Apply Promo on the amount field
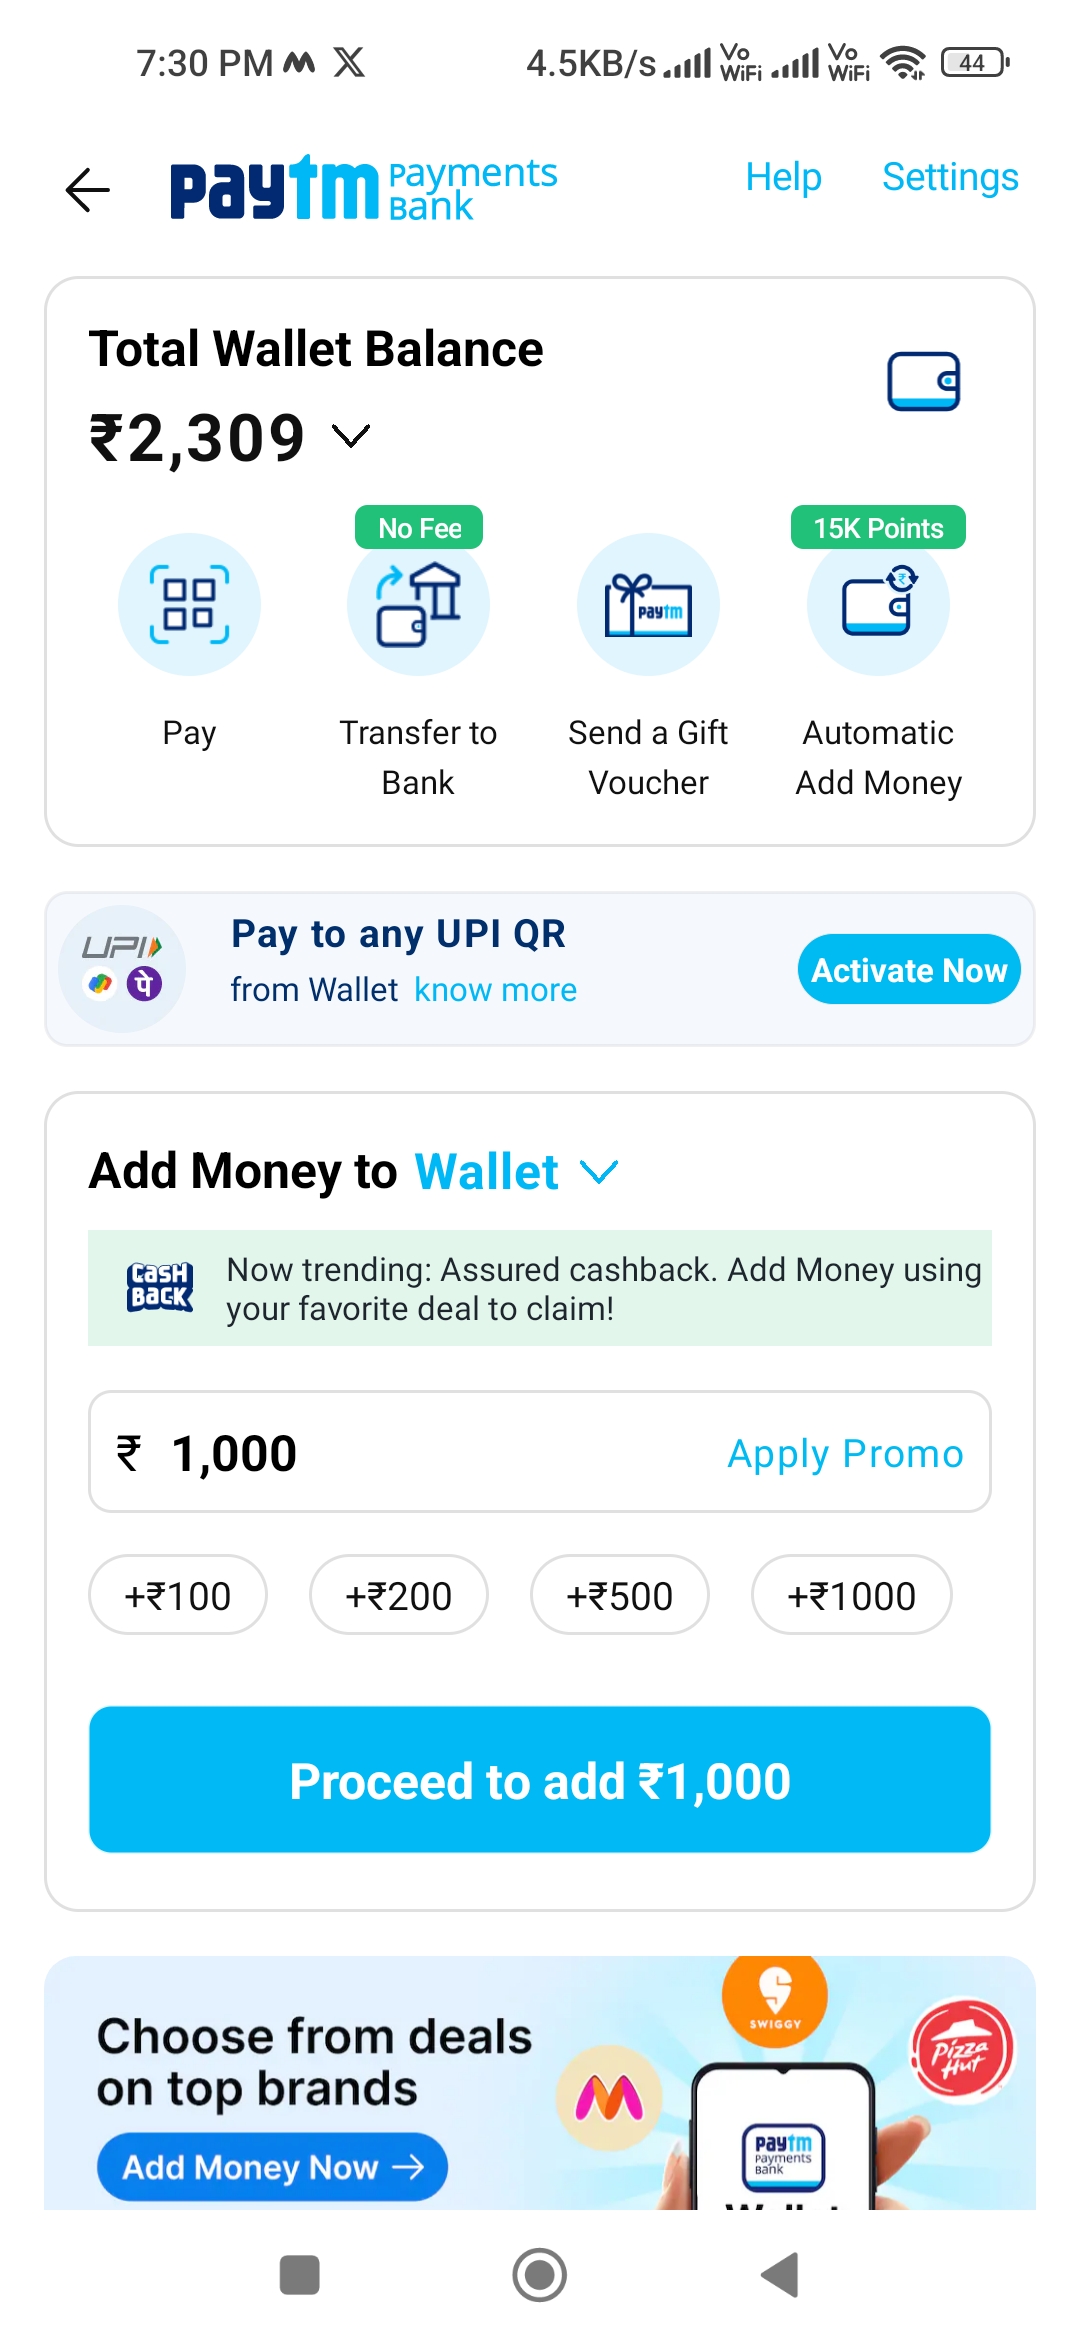This screenshot has height=2340, width=1080. click(x=843, y=1453)
